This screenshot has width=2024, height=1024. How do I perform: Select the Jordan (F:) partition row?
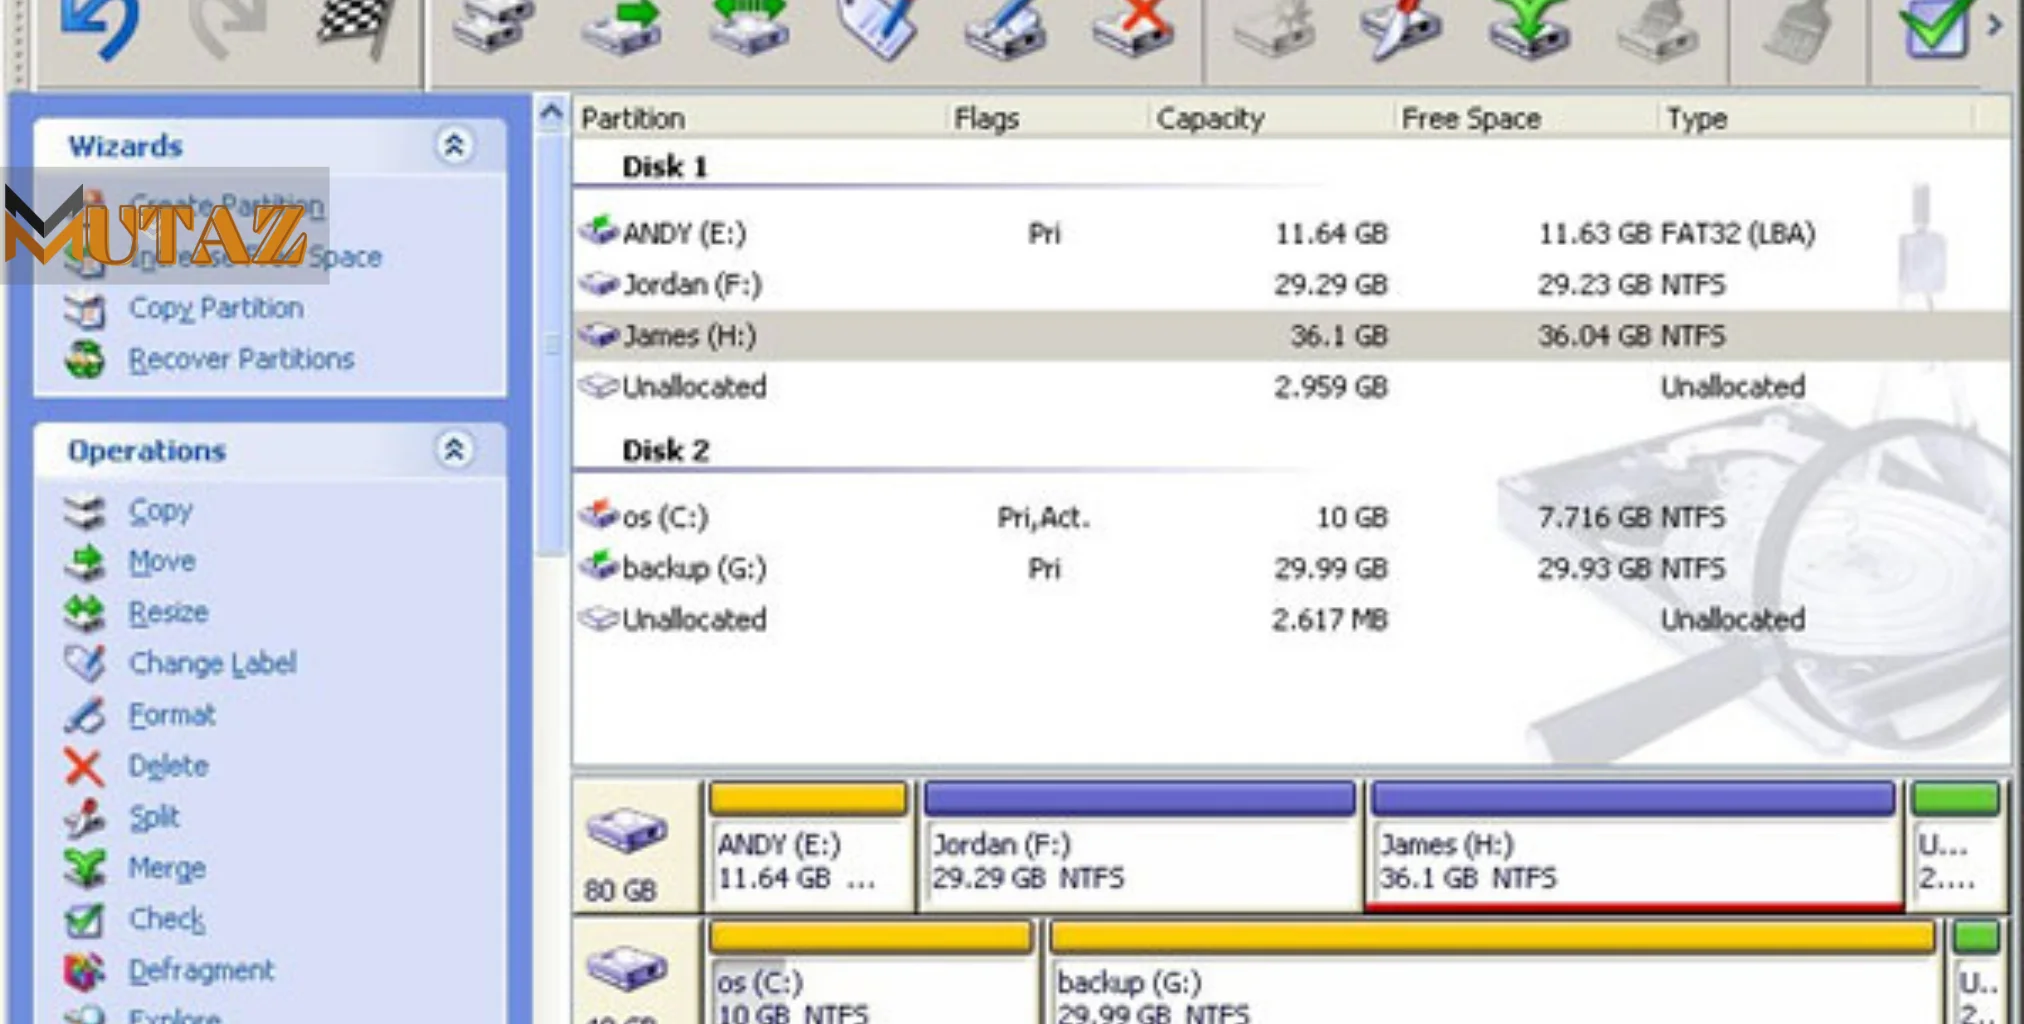coord(1292,284)
